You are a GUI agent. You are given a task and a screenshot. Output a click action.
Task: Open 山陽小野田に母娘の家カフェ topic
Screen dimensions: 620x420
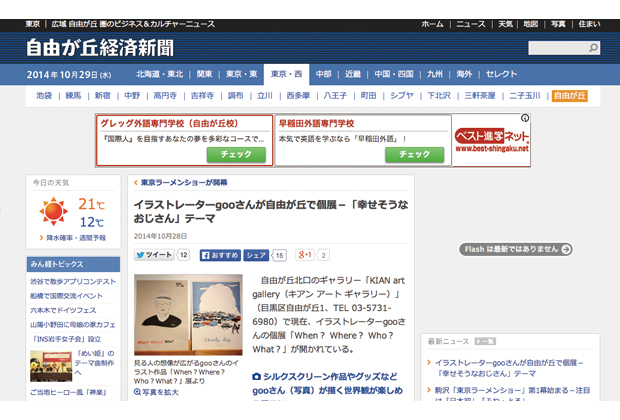[73, 325]
